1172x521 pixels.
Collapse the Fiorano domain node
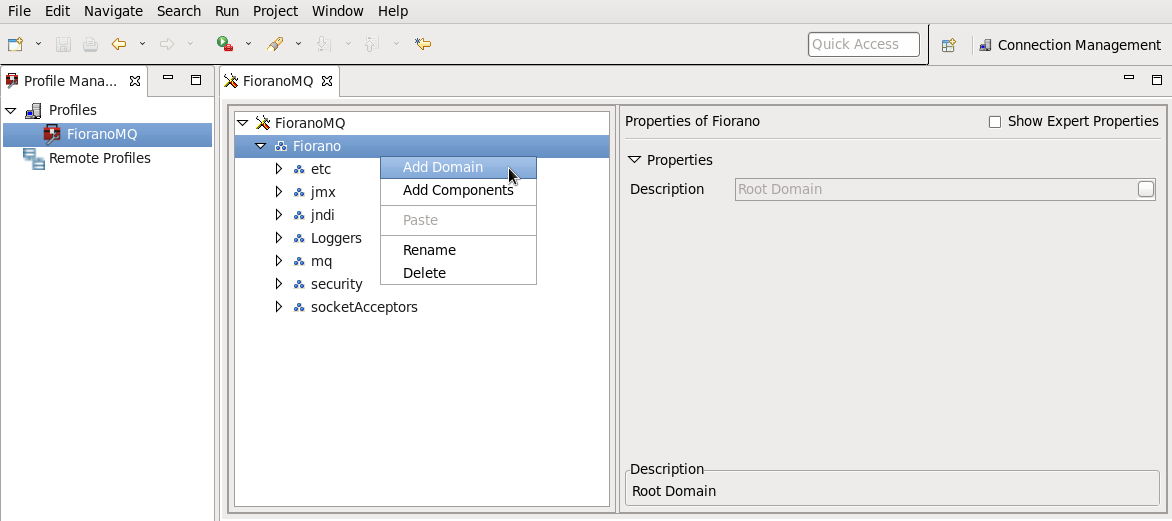coord(260,146)
